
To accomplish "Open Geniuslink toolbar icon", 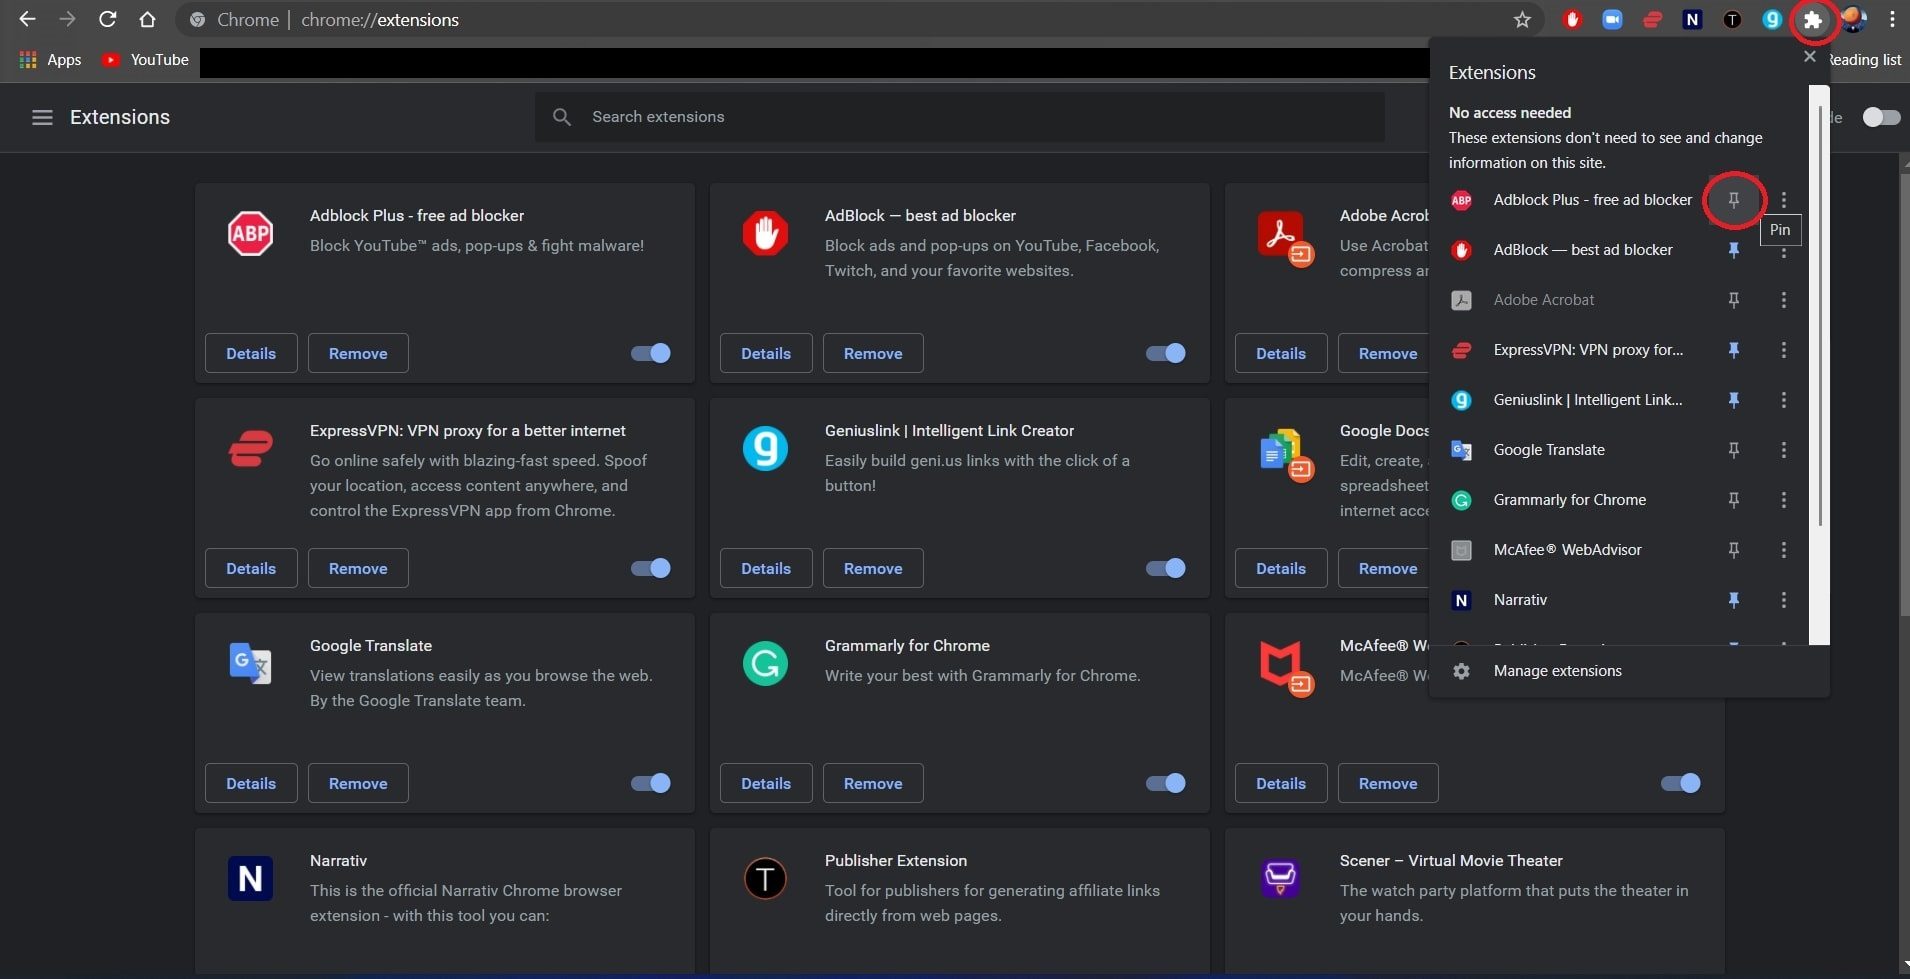I will click(x=1772, y=19).
